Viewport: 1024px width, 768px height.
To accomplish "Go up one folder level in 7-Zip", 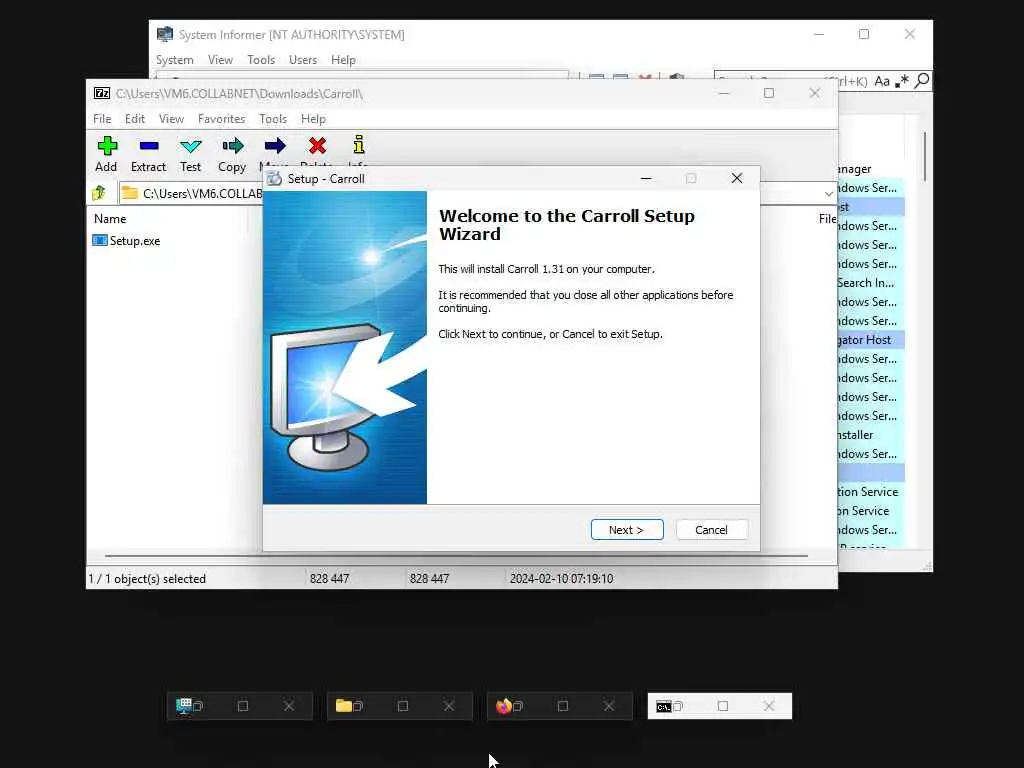I will (99, 193).
